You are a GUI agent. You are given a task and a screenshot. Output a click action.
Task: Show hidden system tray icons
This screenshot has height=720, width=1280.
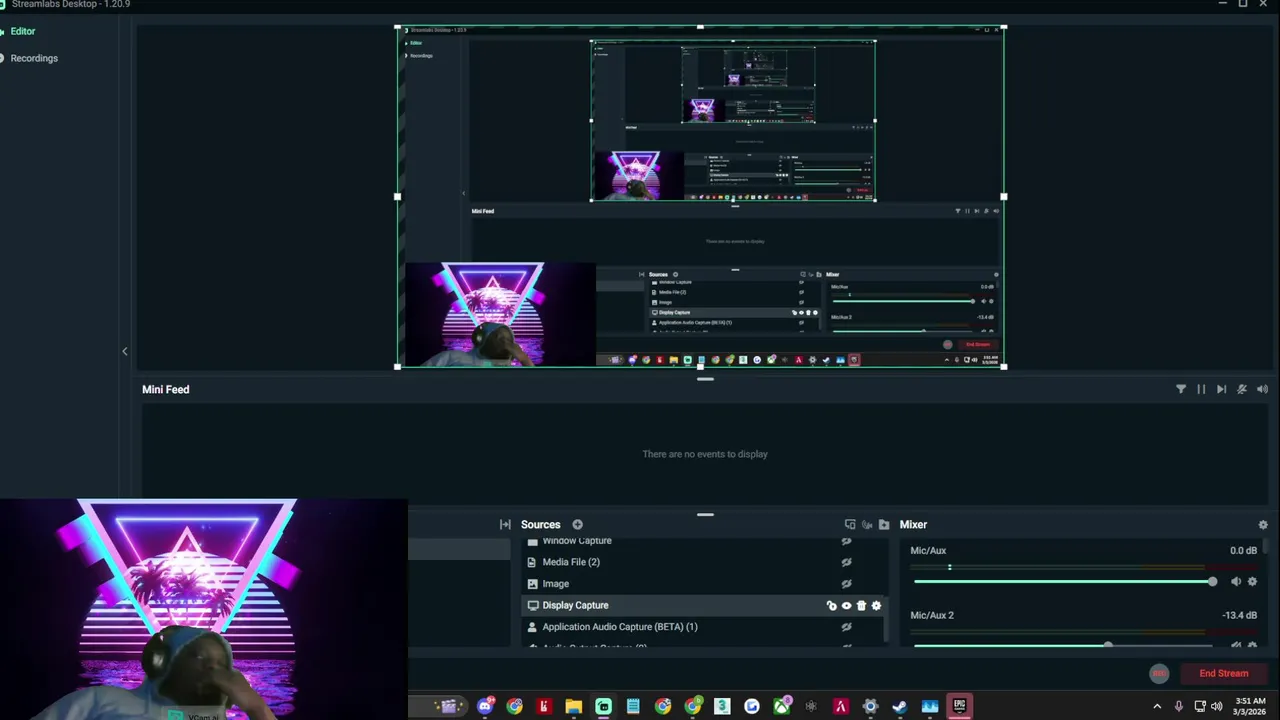tap(1157, 706)
